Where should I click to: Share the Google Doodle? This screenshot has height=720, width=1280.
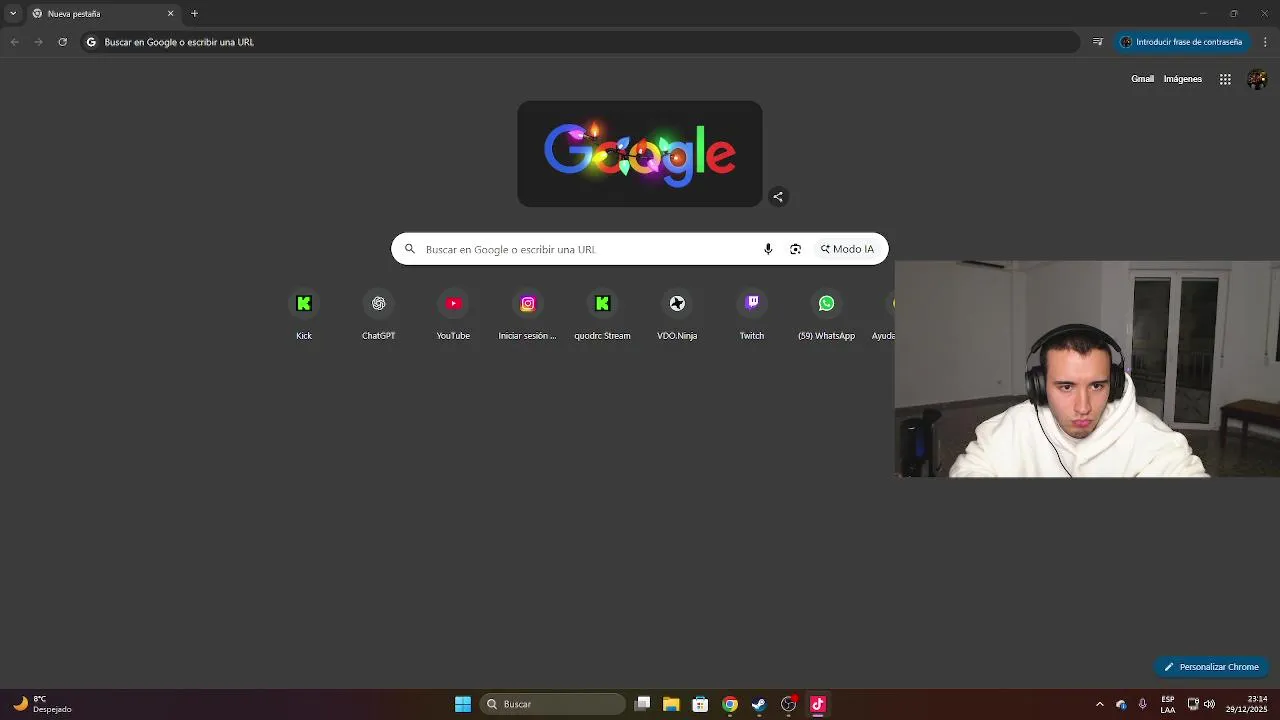[778, 197]
